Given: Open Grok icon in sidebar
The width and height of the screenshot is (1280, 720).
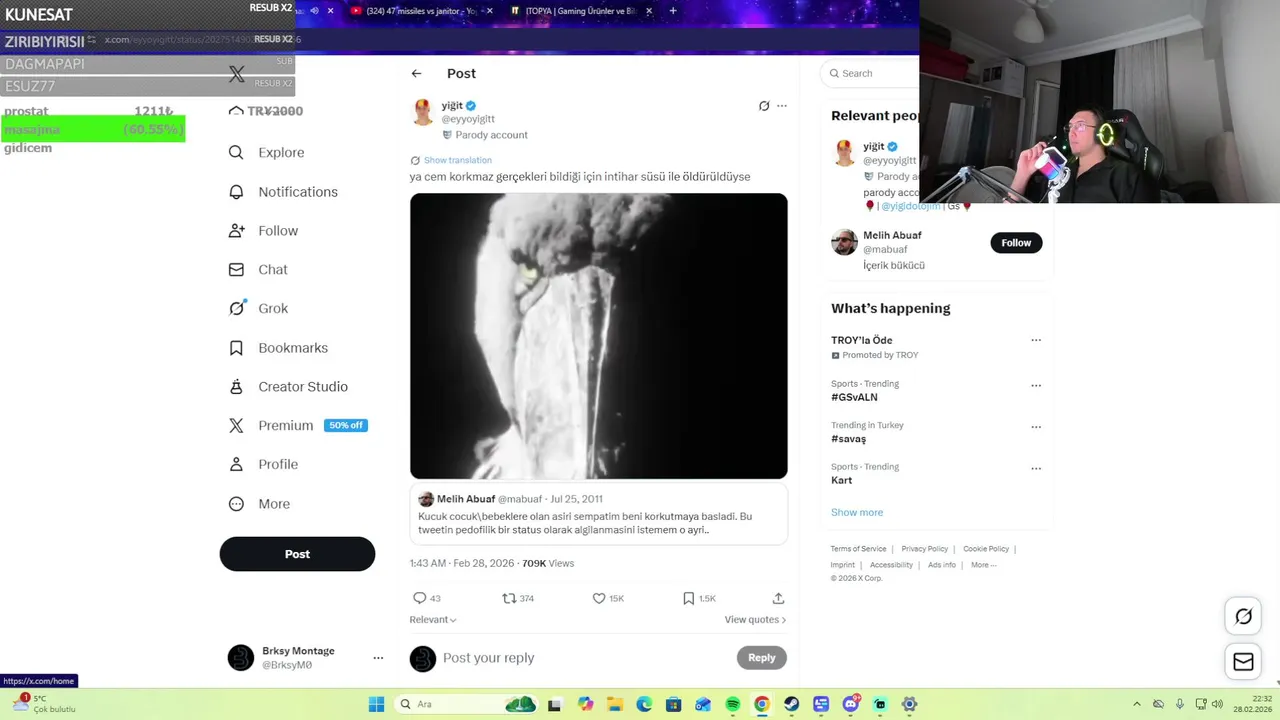Looking at the screenshot, I should pos(236,308).
